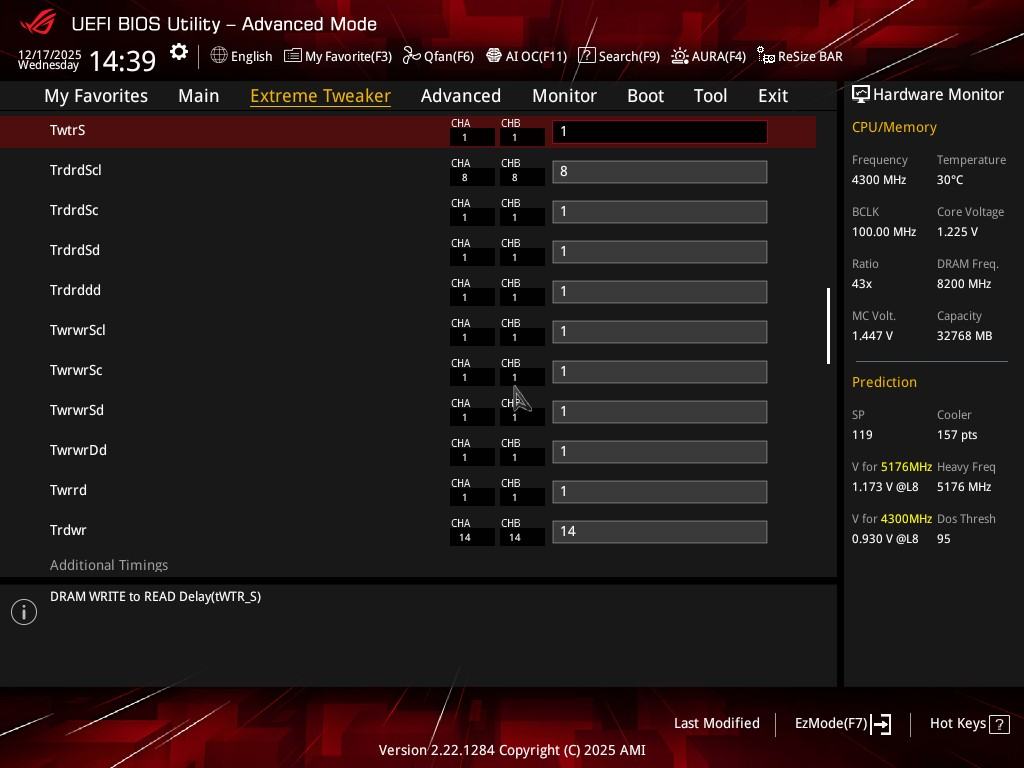The height and width of the screenshot is (768, 1024).
Task: Open the Tool tab
Action: (711, 96)
